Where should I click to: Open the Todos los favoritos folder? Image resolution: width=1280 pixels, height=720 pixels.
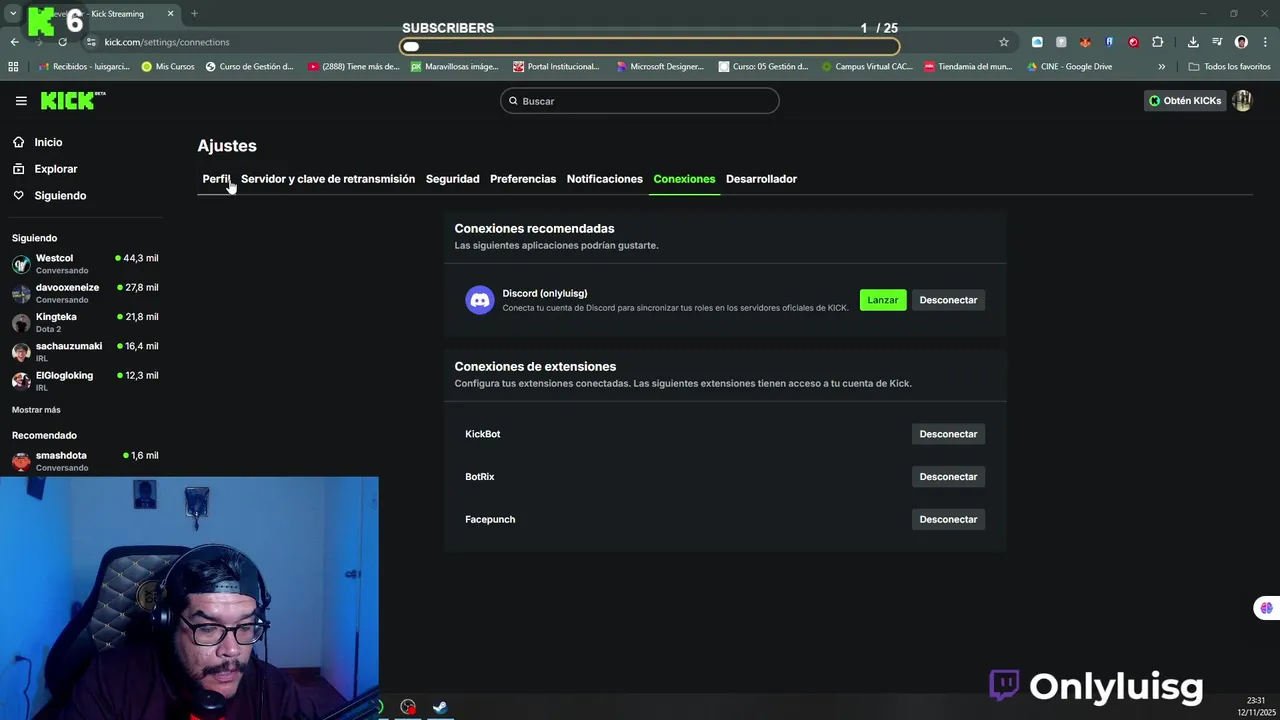coord(1229,67)
